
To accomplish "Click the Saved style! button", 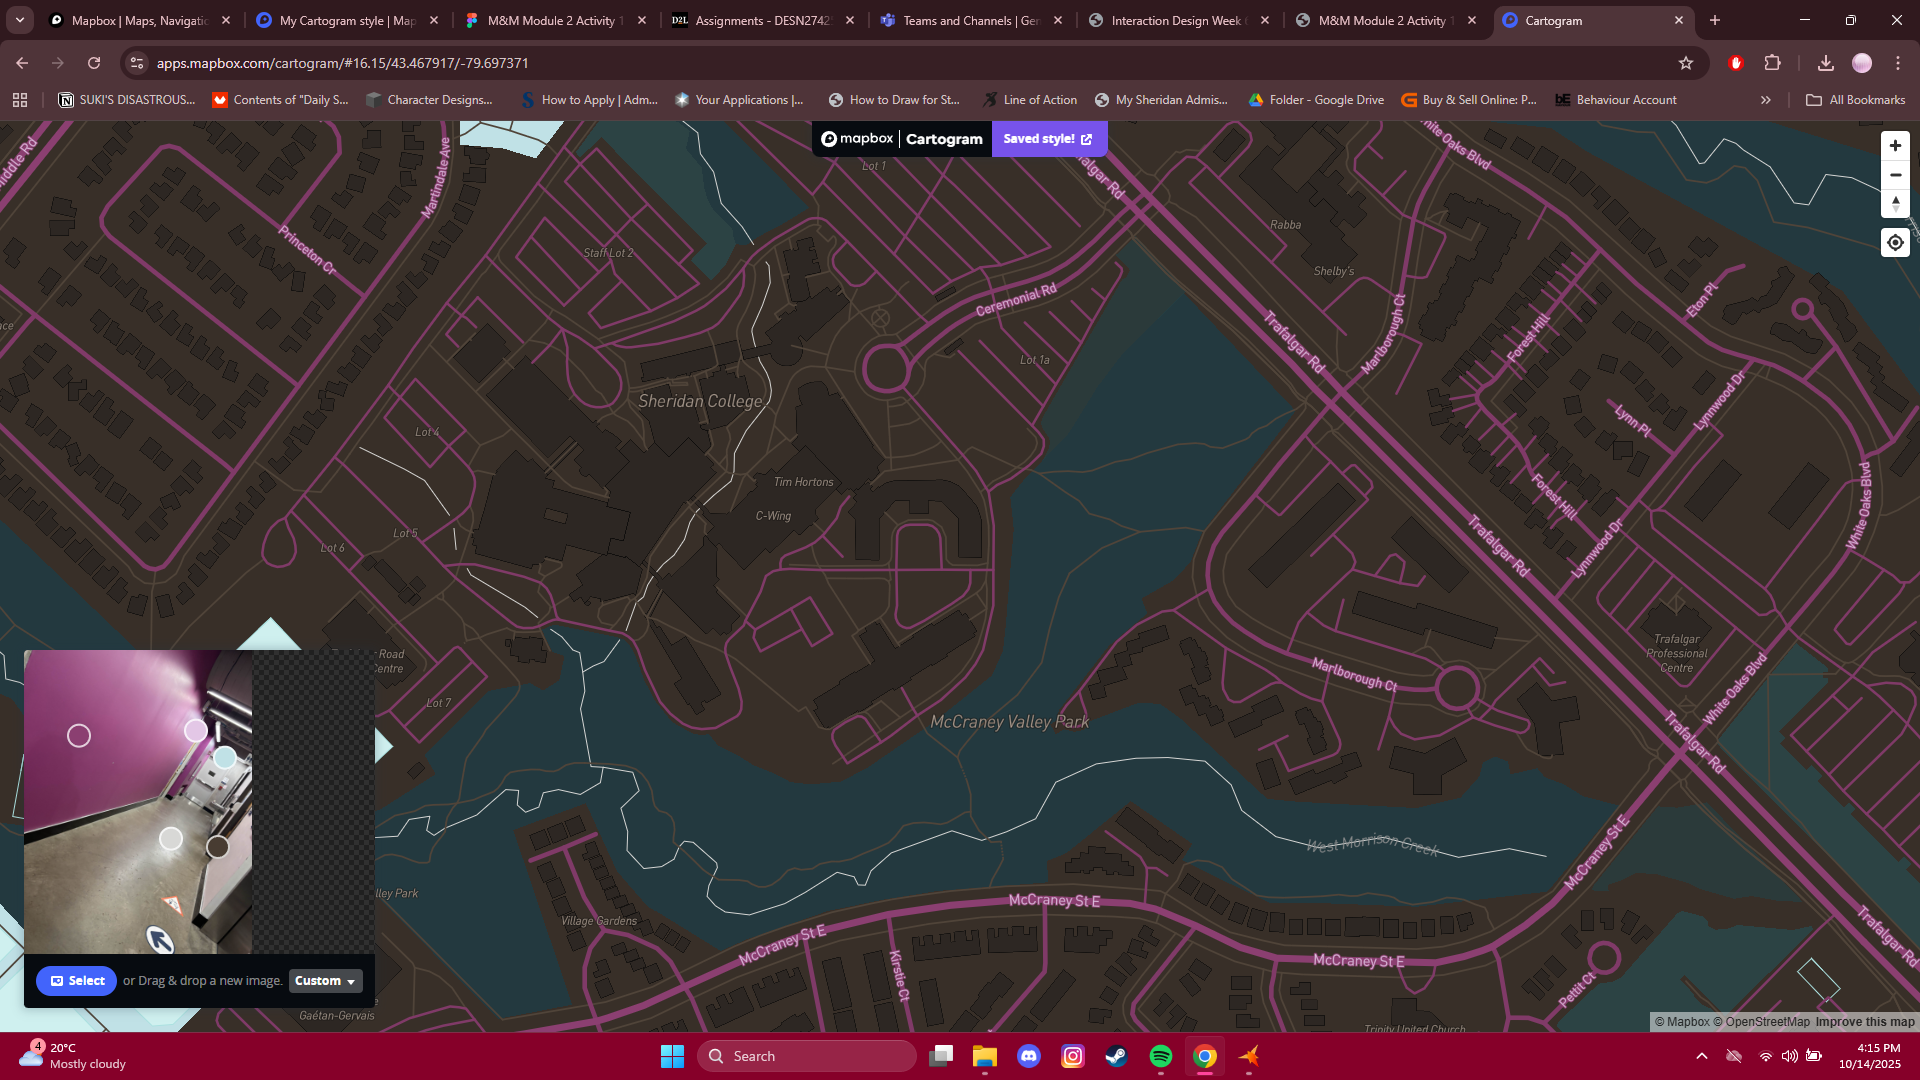I will click(1048, 139).
